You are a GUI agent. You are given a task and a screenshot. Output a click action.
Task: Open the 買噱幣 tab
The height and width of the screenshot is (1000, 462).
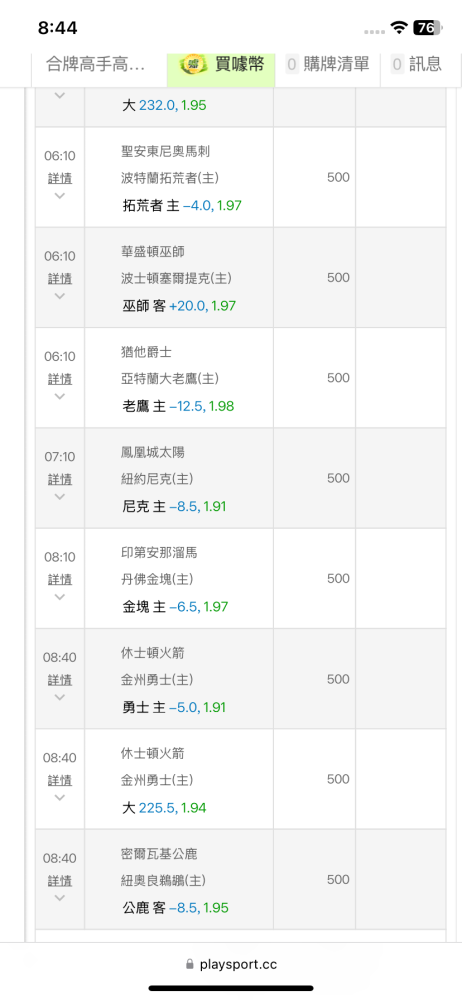(221, 64)
